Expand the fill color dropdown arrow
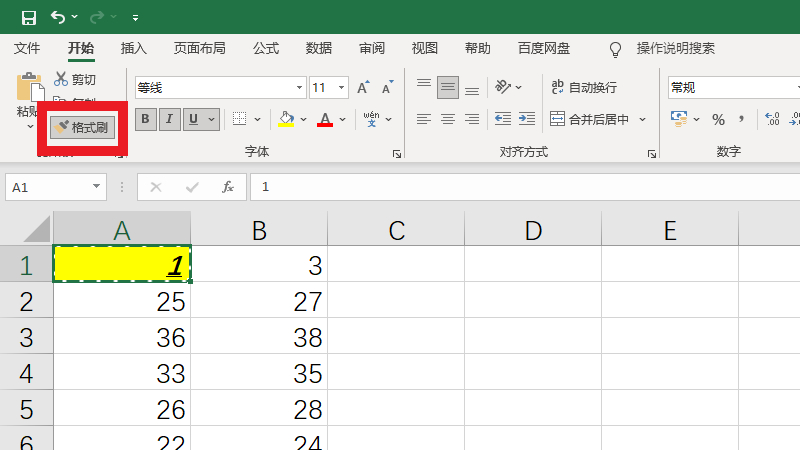 coord(304,119)
